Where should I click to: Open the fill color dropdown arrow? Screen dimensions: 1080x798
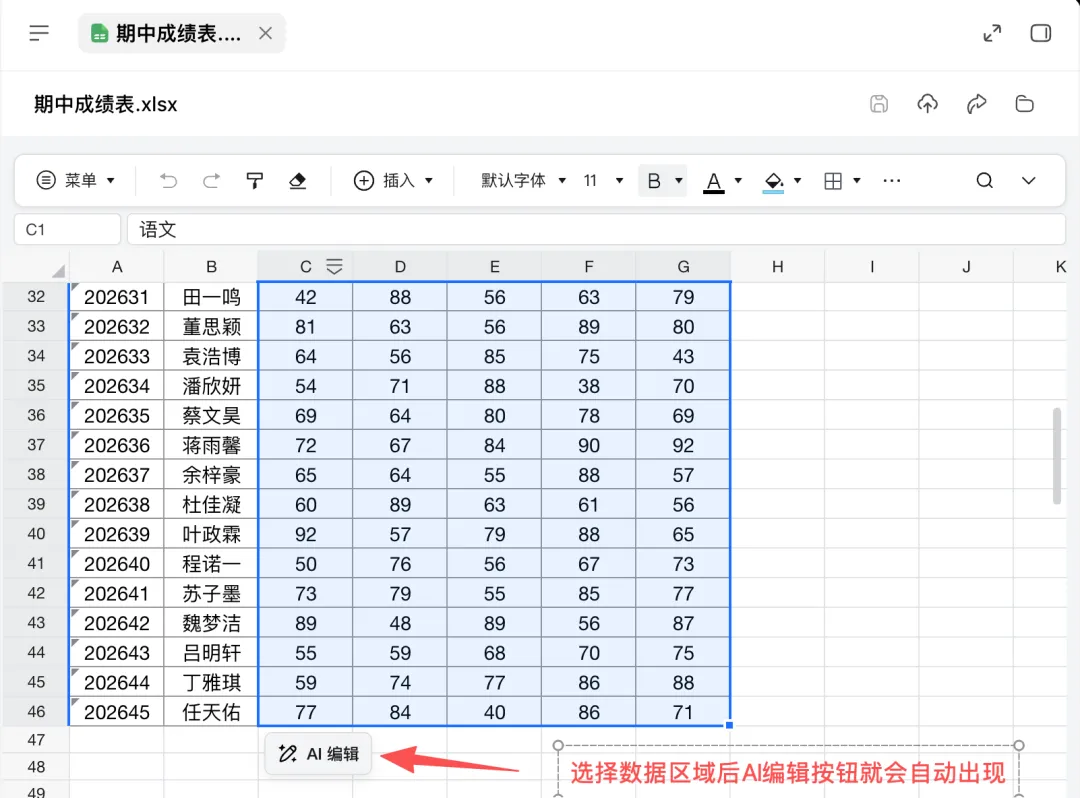[x=798, y=180]
